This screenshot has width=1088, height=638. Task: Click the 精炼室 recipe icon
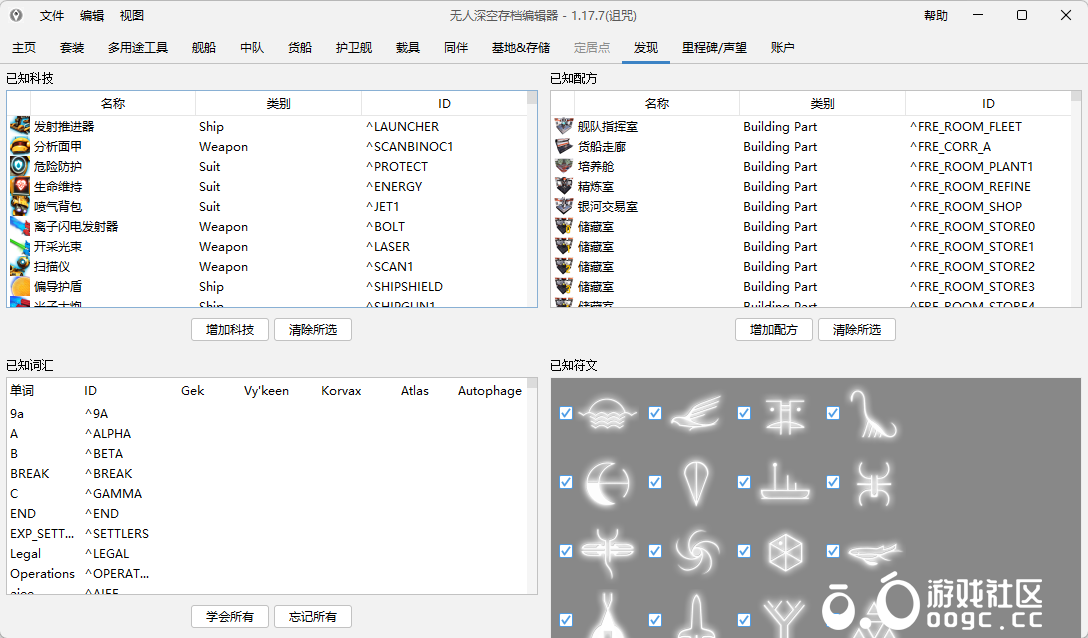564,187
